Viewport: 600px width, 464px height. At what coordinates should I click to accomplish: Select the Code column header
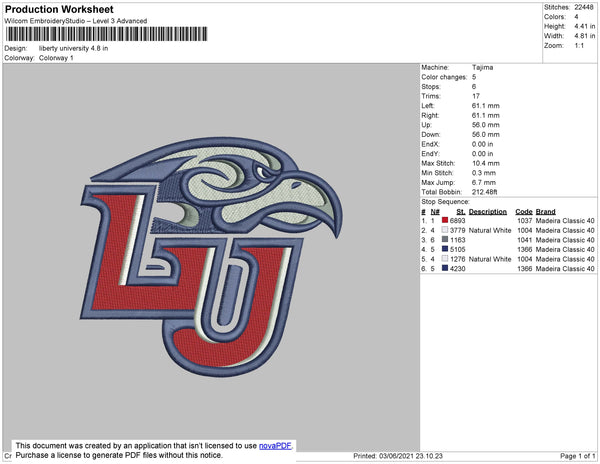point(524,212)
